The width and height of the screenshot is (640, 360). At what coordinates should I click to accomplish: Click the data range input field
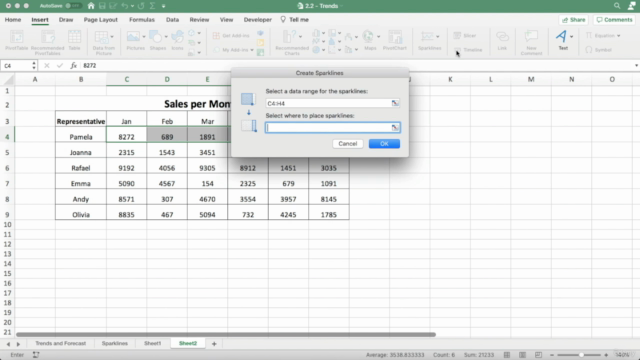[332, 103]
